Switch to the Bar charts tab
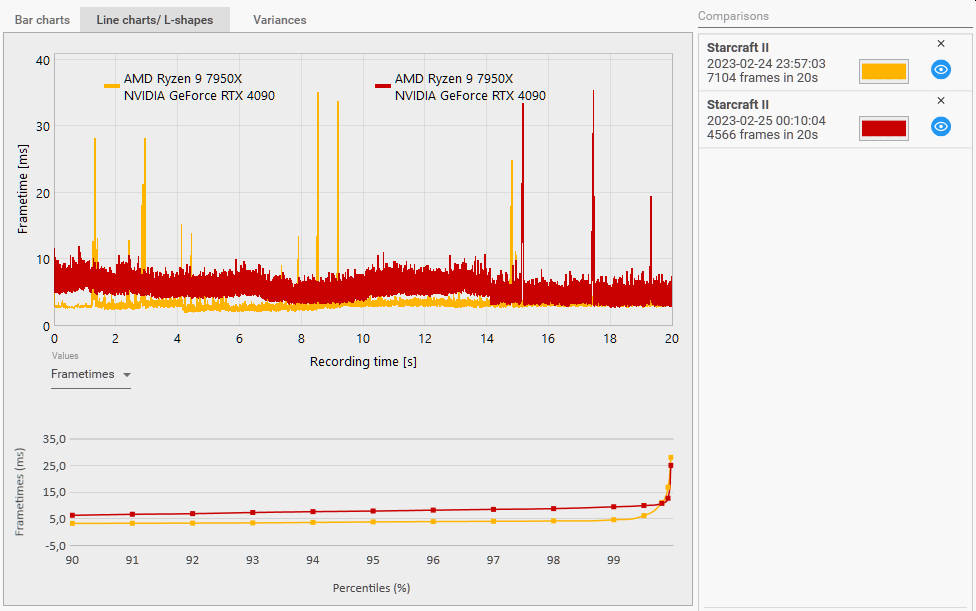 (42, 20)
